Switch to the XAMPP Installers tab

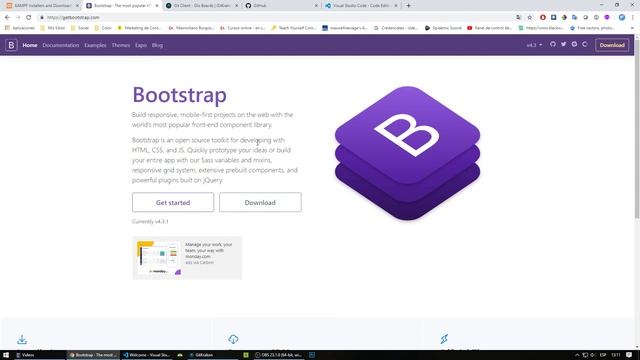pos(42,6)
